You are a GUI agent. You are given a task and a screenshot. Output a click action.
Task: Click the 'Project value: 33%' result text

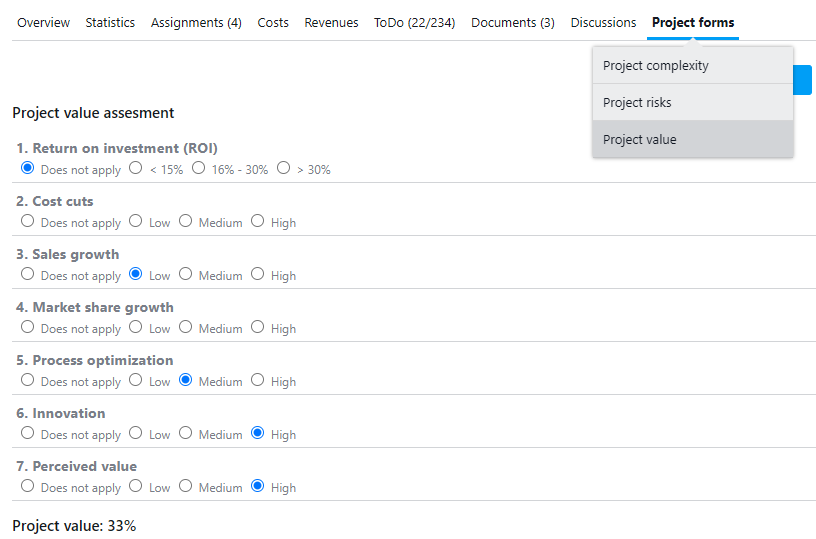click(x=74, y=526)
